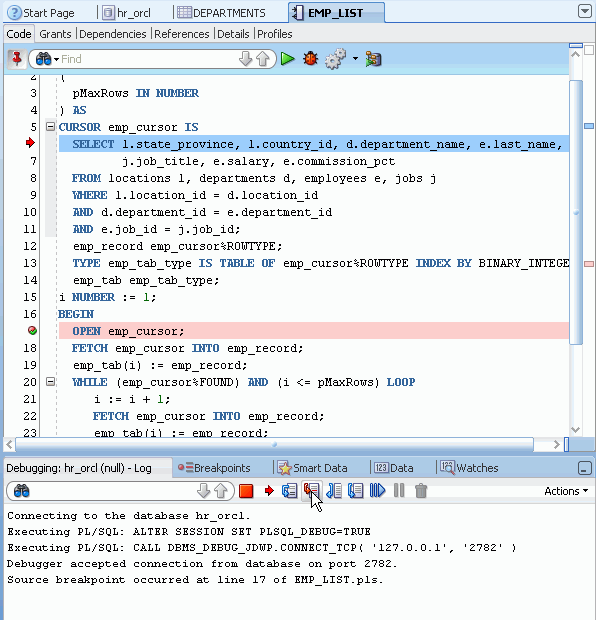Screen dimensions: 596x620
Task: Resume execution with the blue play icon
Action: click(x=377, y=491)
